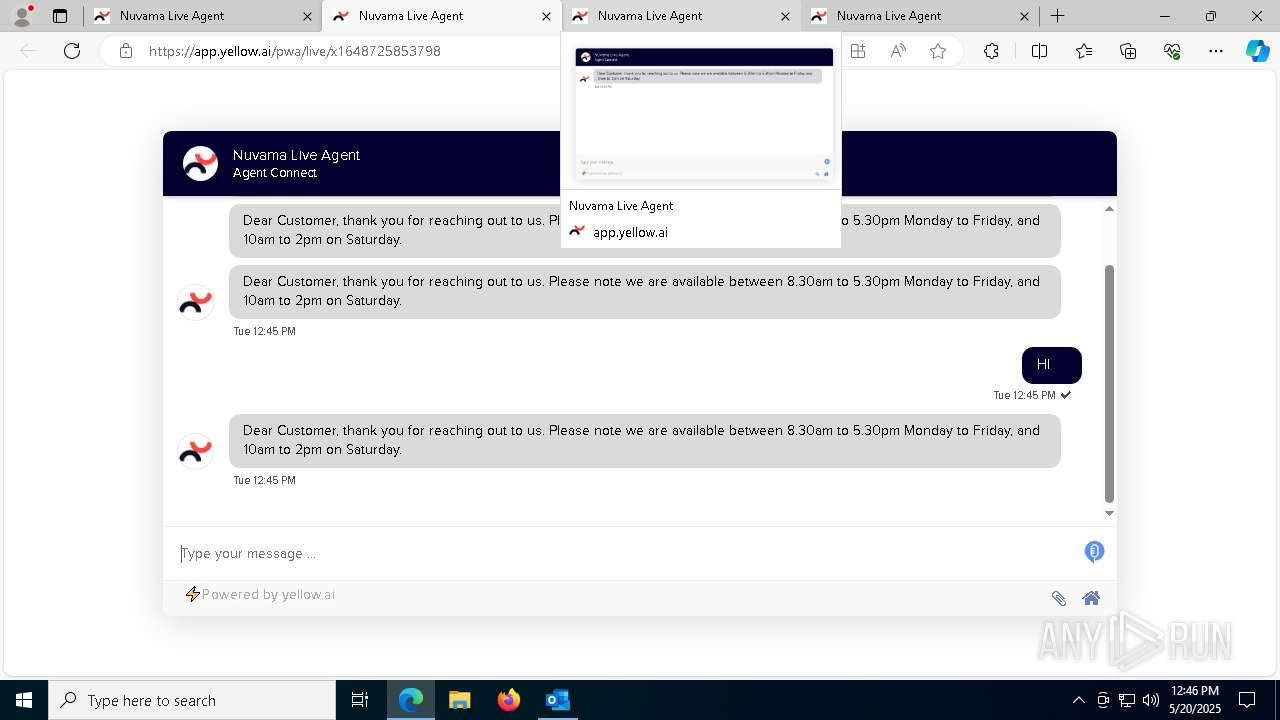The width and height of the screenshot is (1280, 720).
Task: Click the chat scrollbar thumb
Action: tap(1109, 384)
